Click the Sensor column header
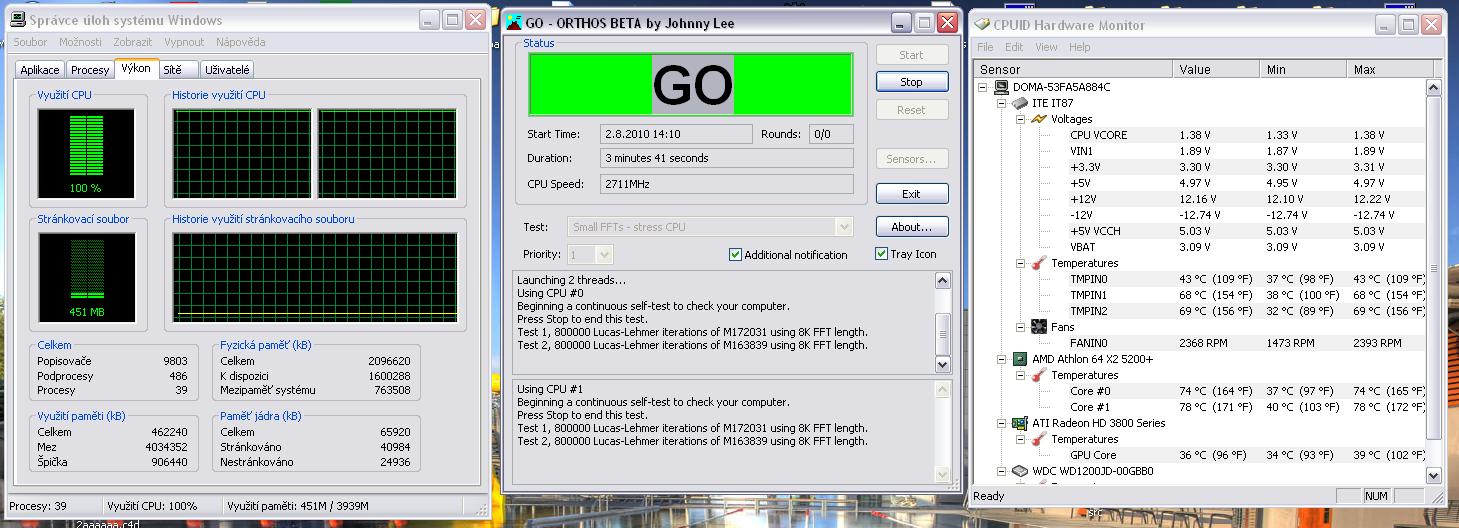1459x528 pixels. (1073, 69)
